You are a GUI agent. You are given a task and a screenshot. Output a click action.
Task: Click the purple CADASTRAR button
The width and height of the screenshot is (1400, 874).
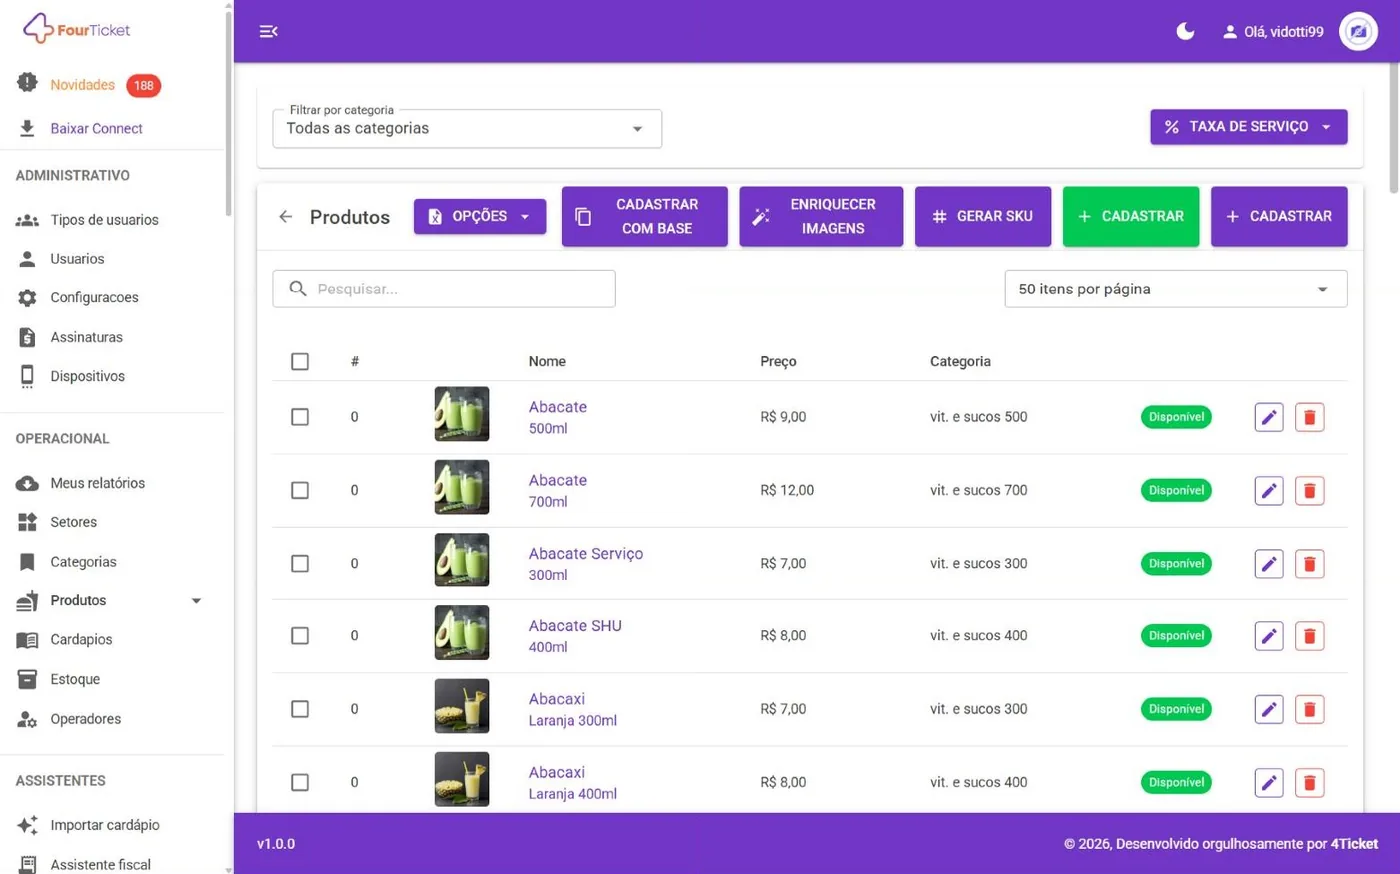(x=1279, y=216)
